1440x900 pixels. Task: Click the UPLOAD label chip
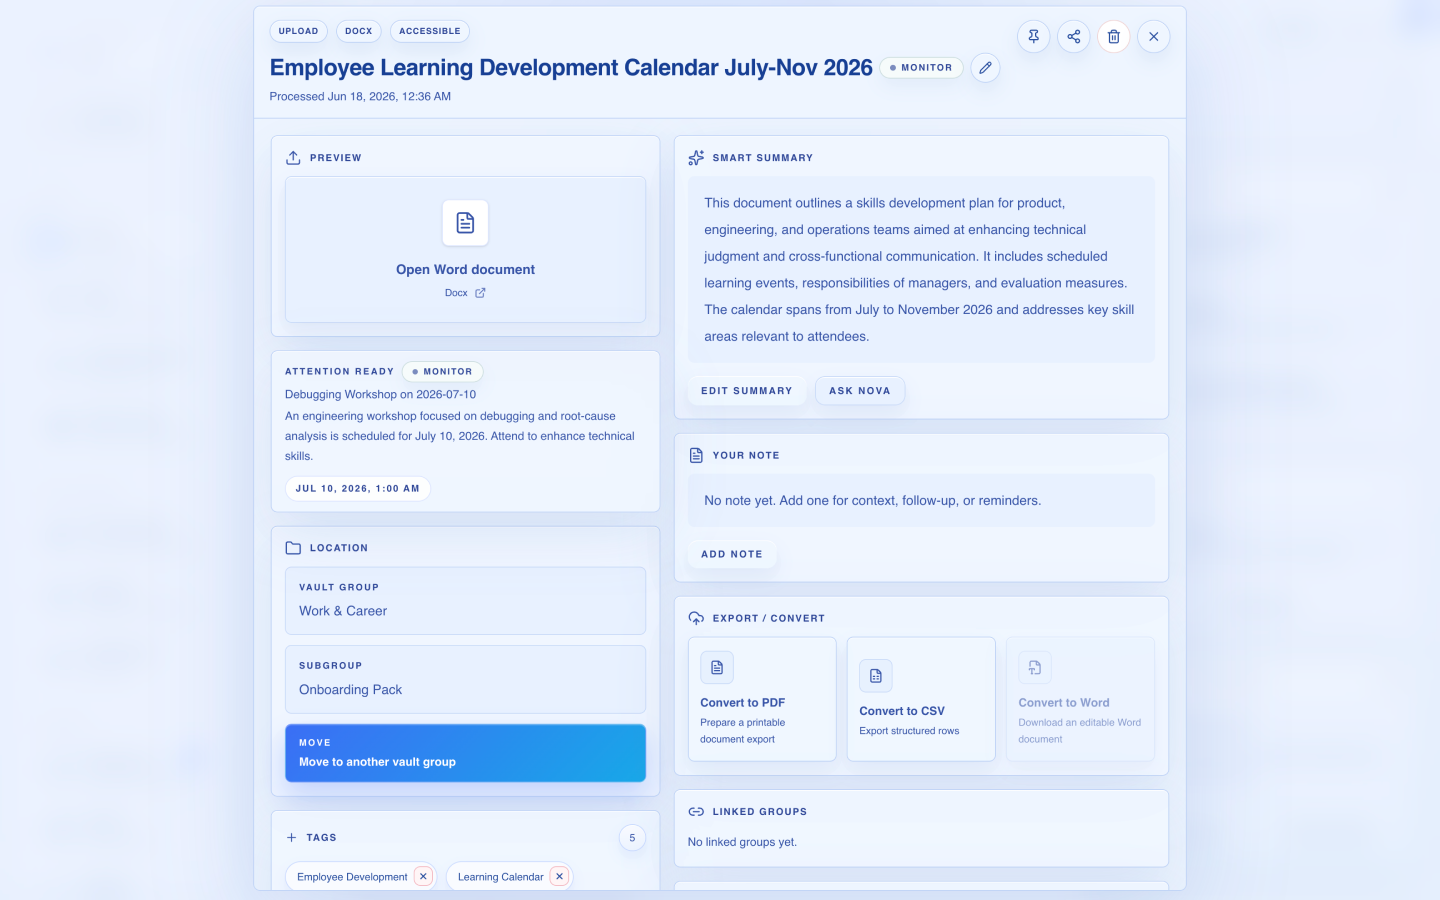coord(298,31)
